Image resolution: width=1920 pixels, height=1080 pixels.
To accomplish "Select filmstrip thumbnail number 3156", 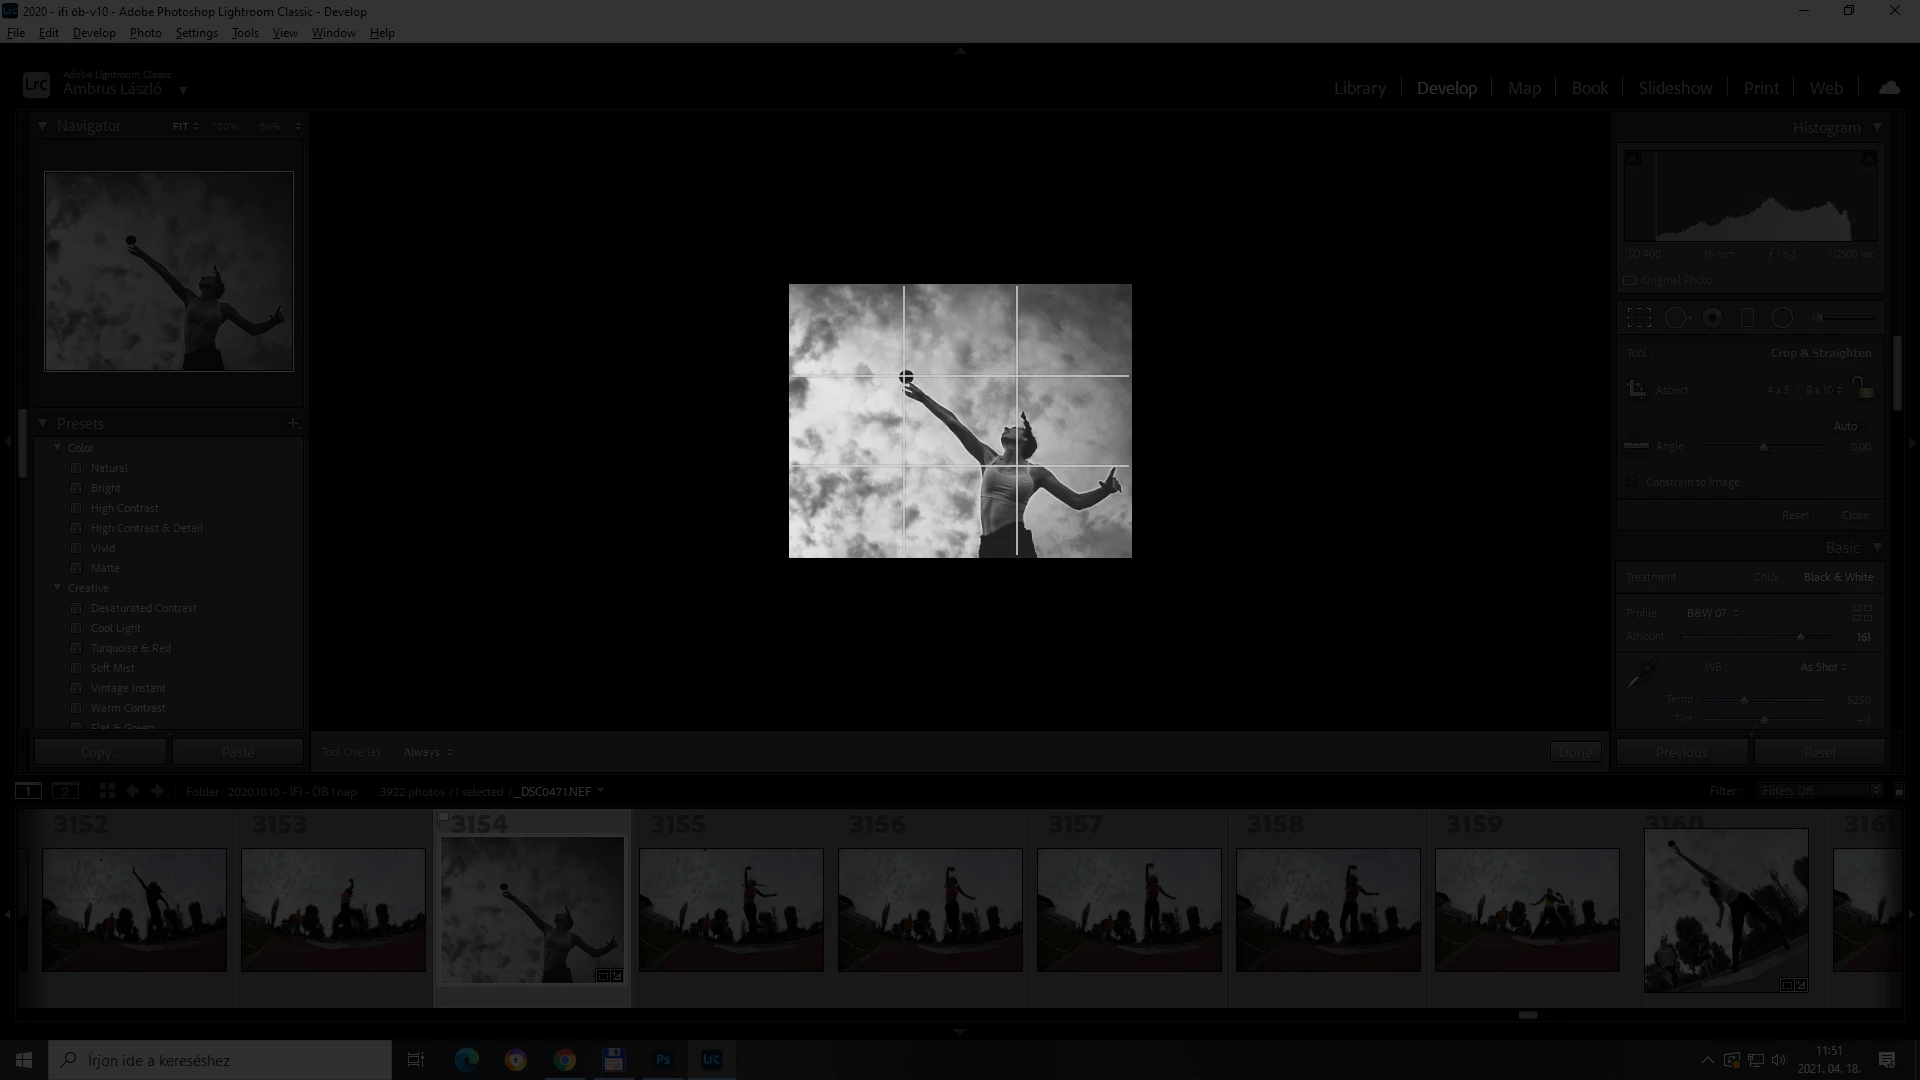I will pos(930,909).
